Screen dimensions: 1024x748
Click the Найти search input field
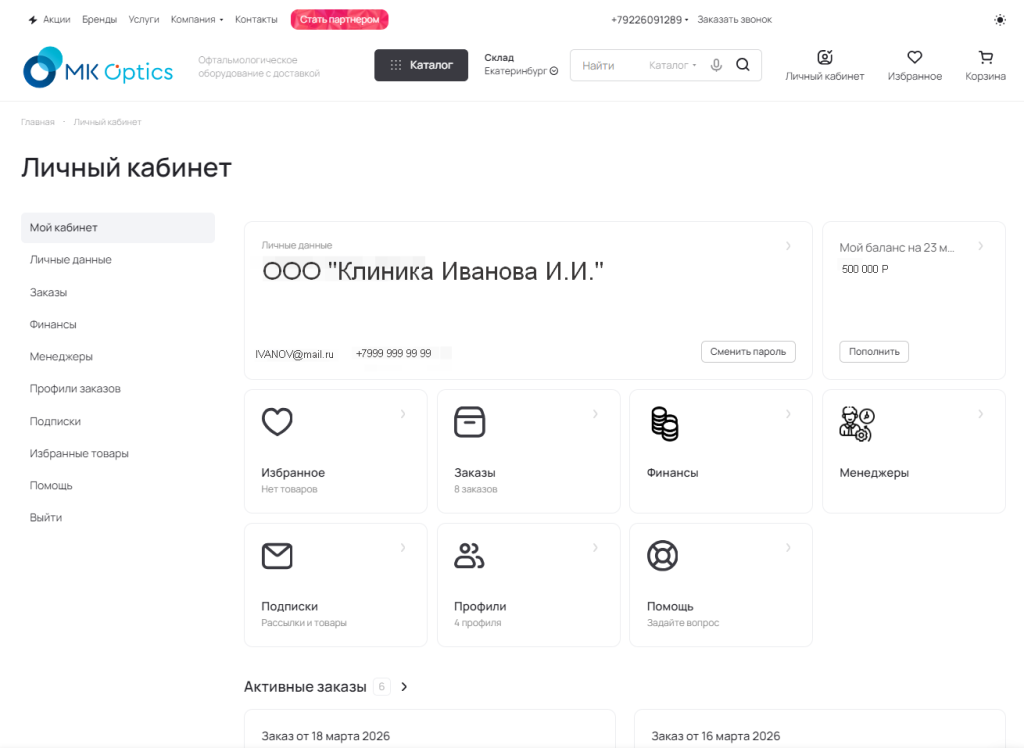pyautogui.click(x=608, y=66)
